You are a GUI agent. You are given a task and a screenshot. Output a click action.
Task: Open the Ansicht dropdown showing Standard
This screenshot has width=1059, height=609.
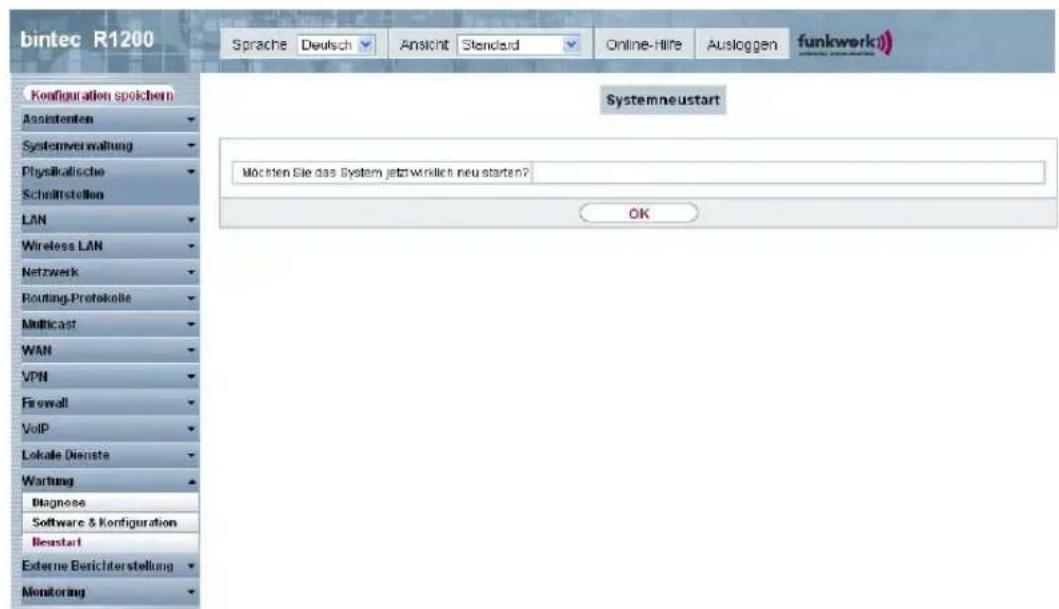(x=519, y=45)
